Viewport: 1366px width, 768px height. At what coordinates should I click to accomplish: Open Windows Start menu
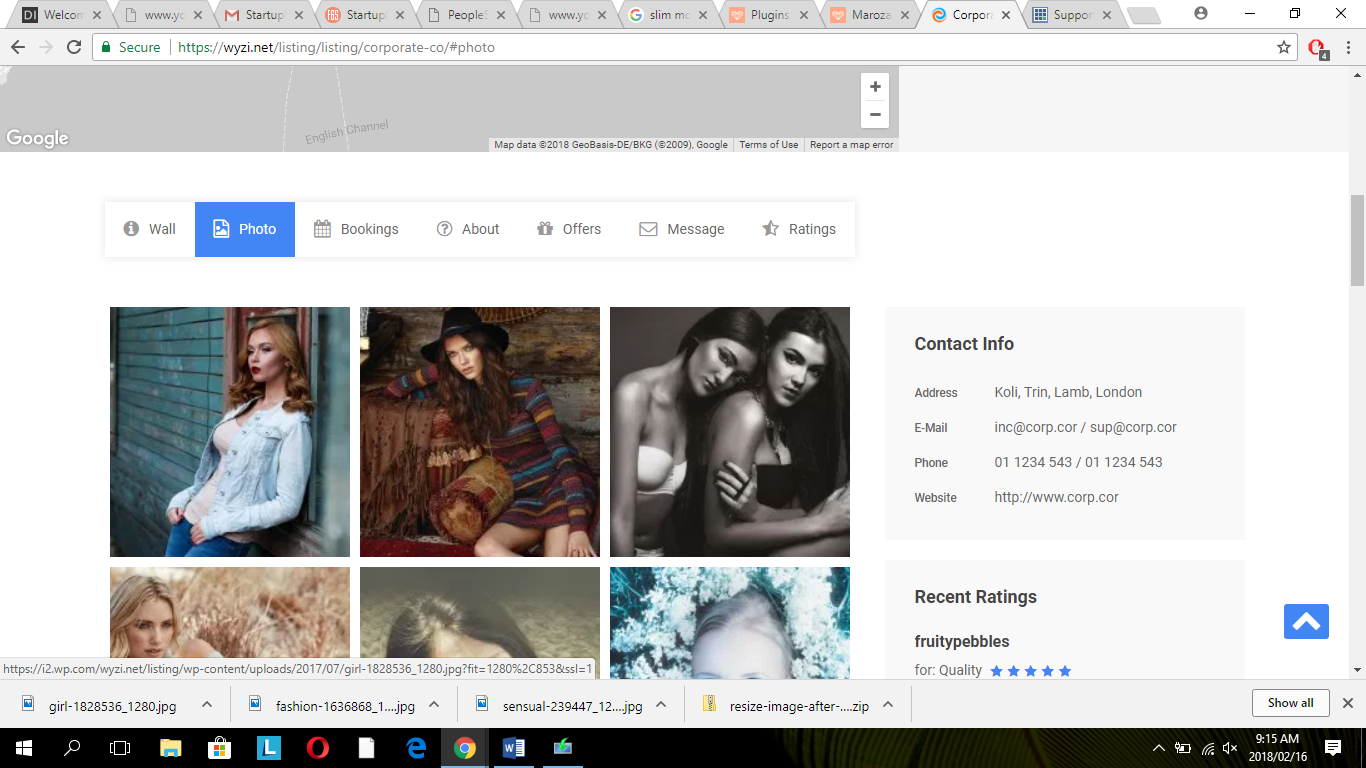coord(23,748)
